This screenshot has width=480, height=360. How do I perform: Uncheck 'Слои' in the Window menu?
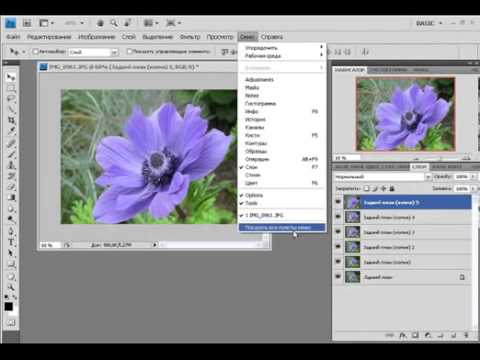click(x=281, y=167)
